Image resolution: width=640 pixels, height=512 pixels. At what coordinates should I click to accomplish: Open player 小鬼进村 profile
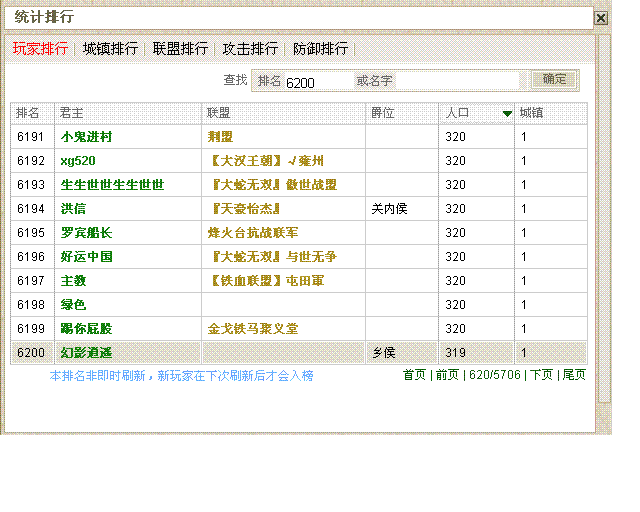click(86, 137)
